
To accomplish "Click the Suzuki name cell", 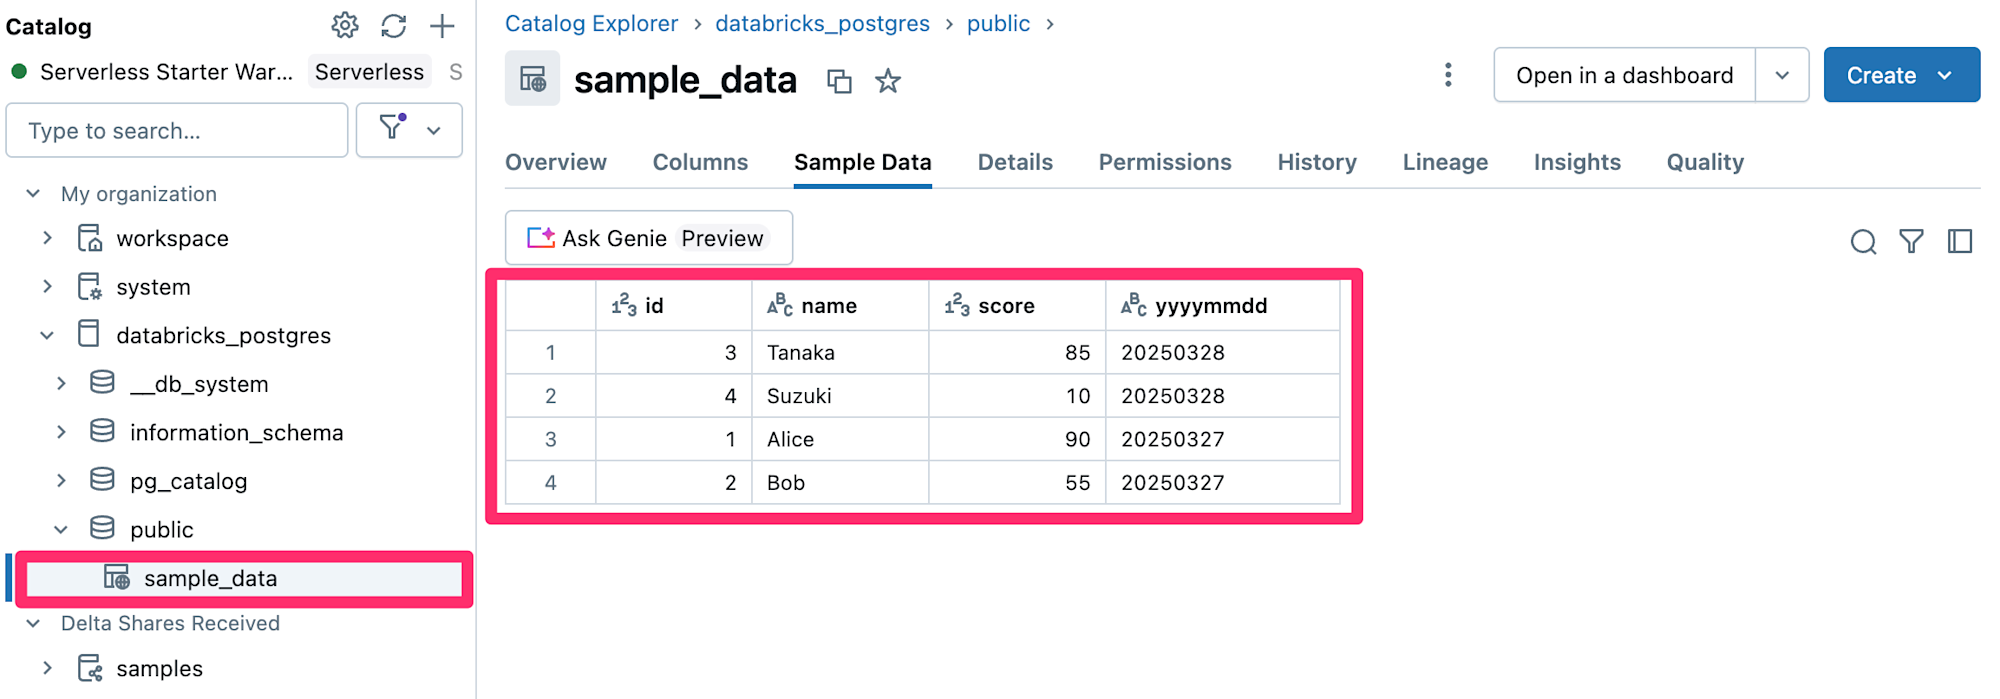I will coord(840,396).
